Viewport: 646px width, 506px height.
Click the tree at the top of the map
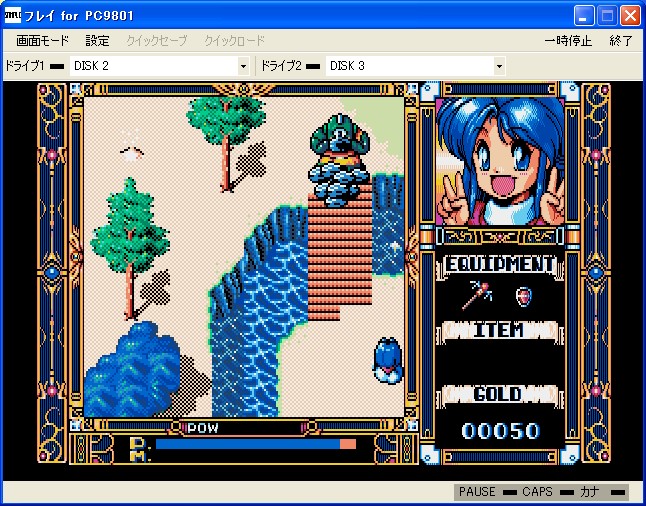click(226, 144)
